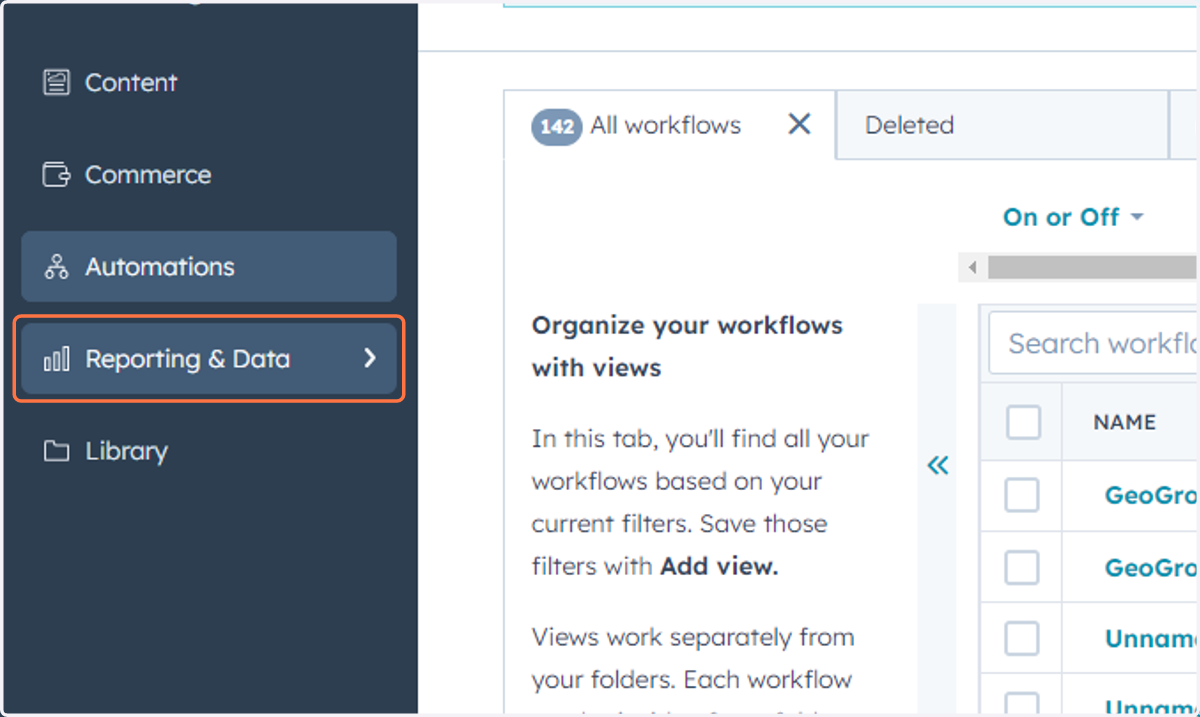This screenshot has width=1200, height=717.
Task: Check the second GeoGro workflow checkbox
Action: point(1023,567)
